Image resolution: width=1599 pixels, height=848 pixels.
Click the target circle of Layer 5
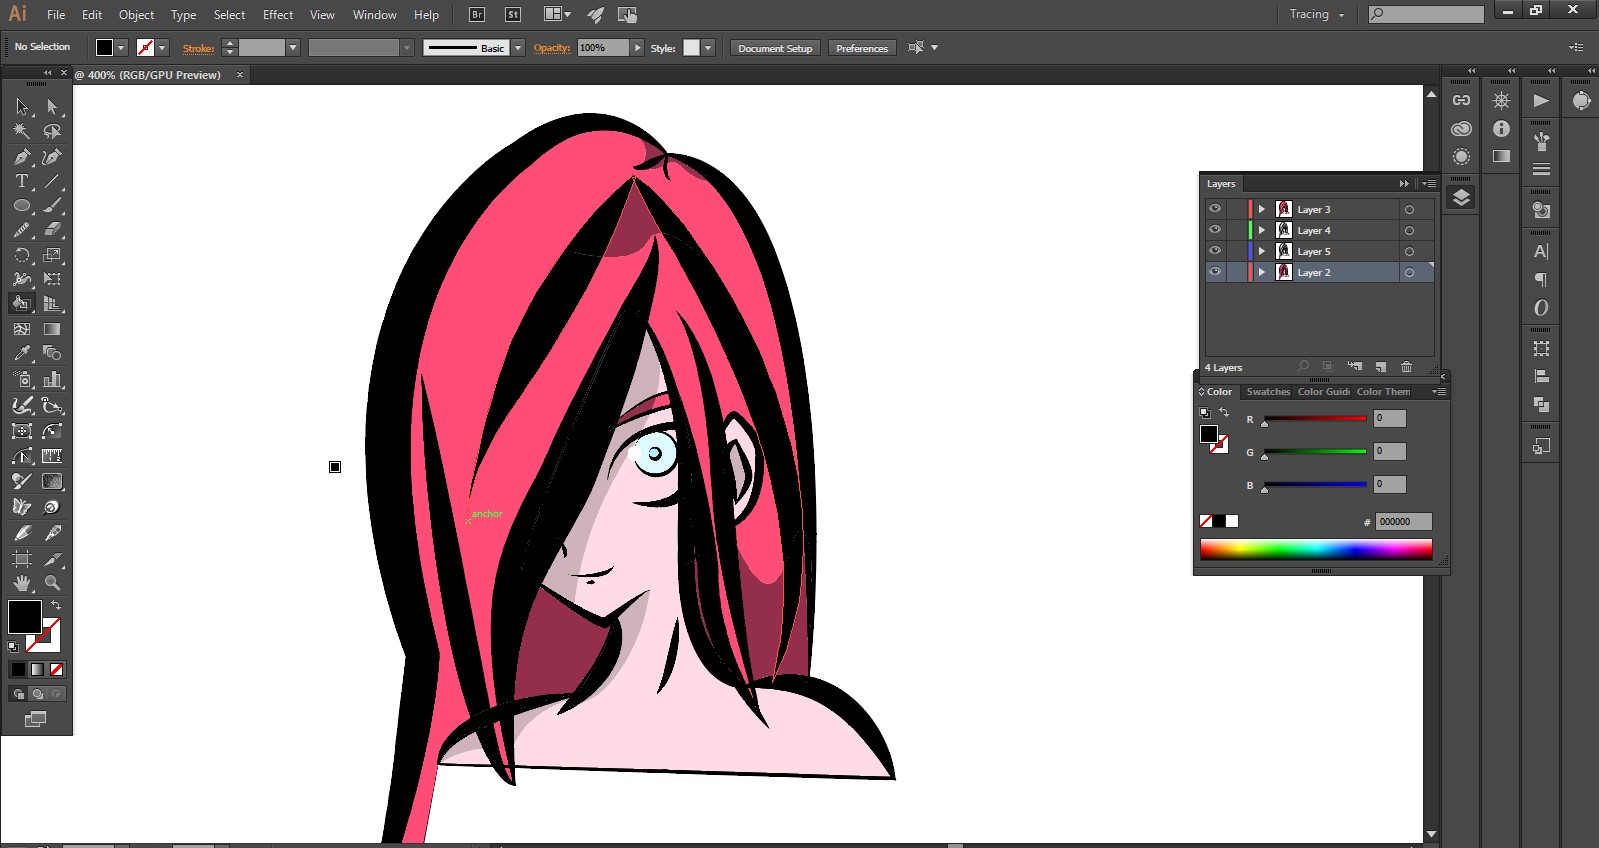[x=1409, y=251]
